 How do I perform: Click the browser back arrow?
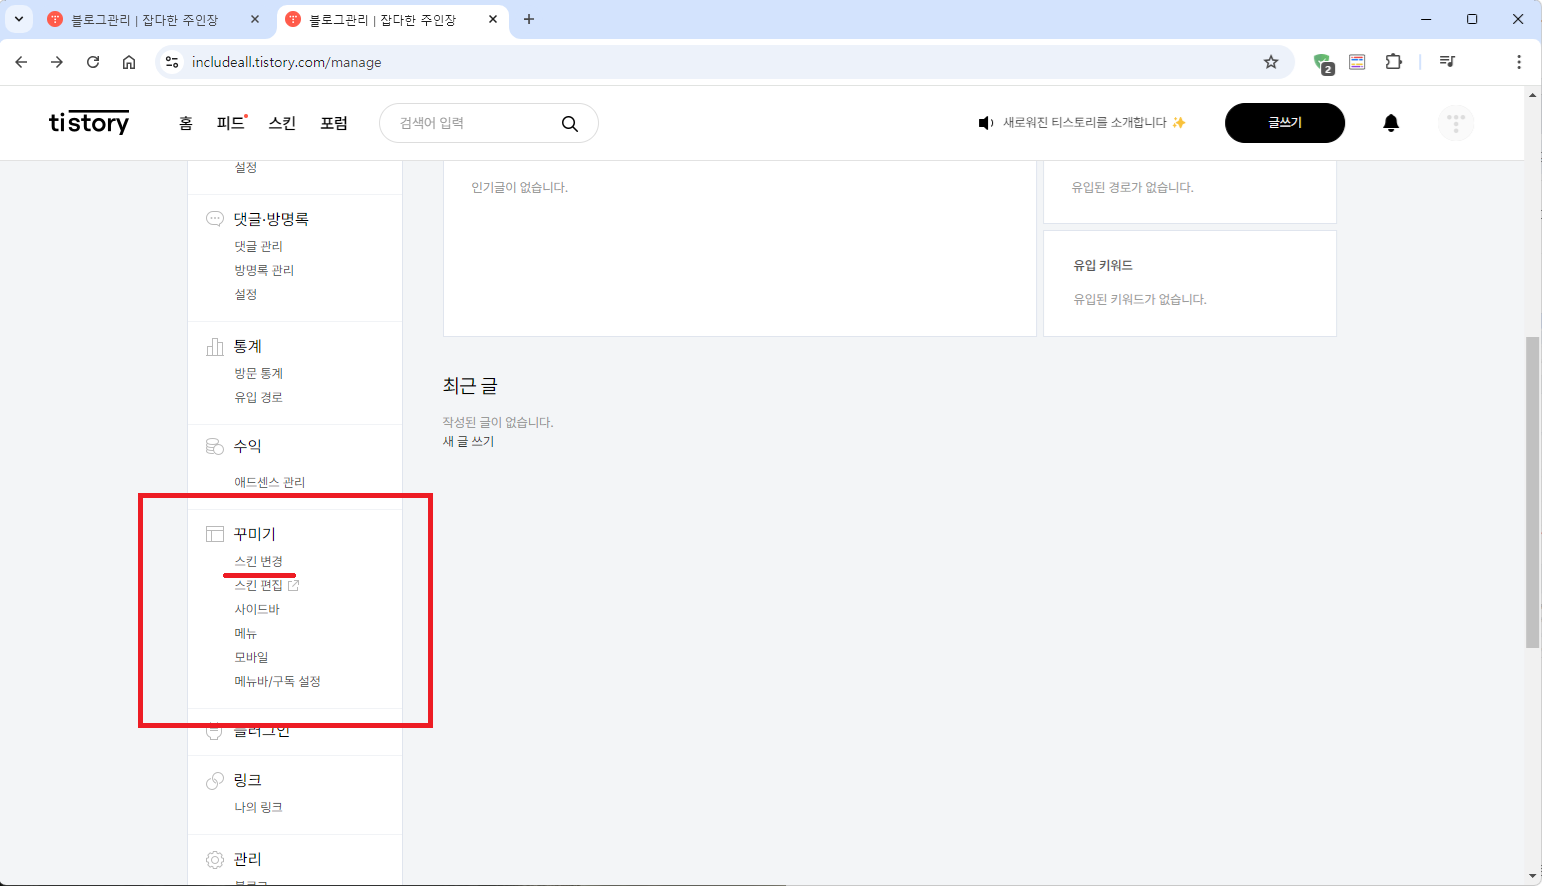pyautogui.click(x=21, y=62)
